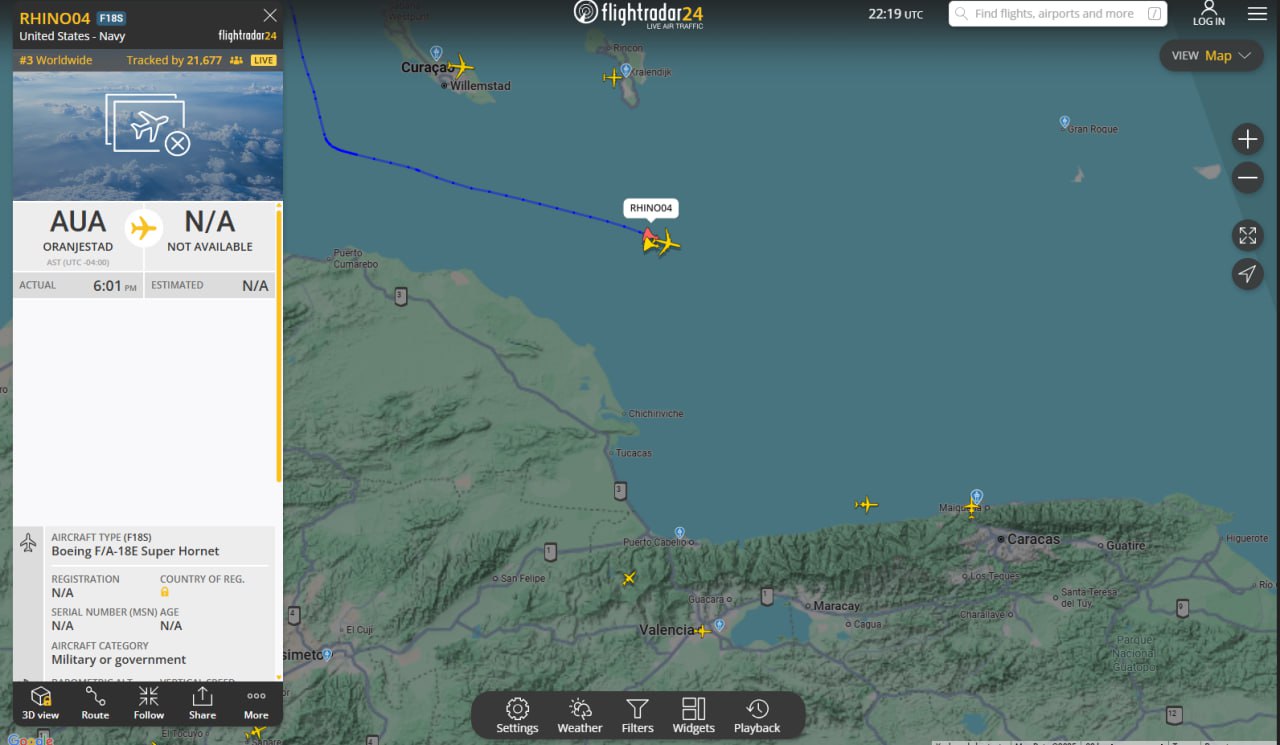Open the Filters panel
The image size is (1280, 745).
tap(637, 716)
